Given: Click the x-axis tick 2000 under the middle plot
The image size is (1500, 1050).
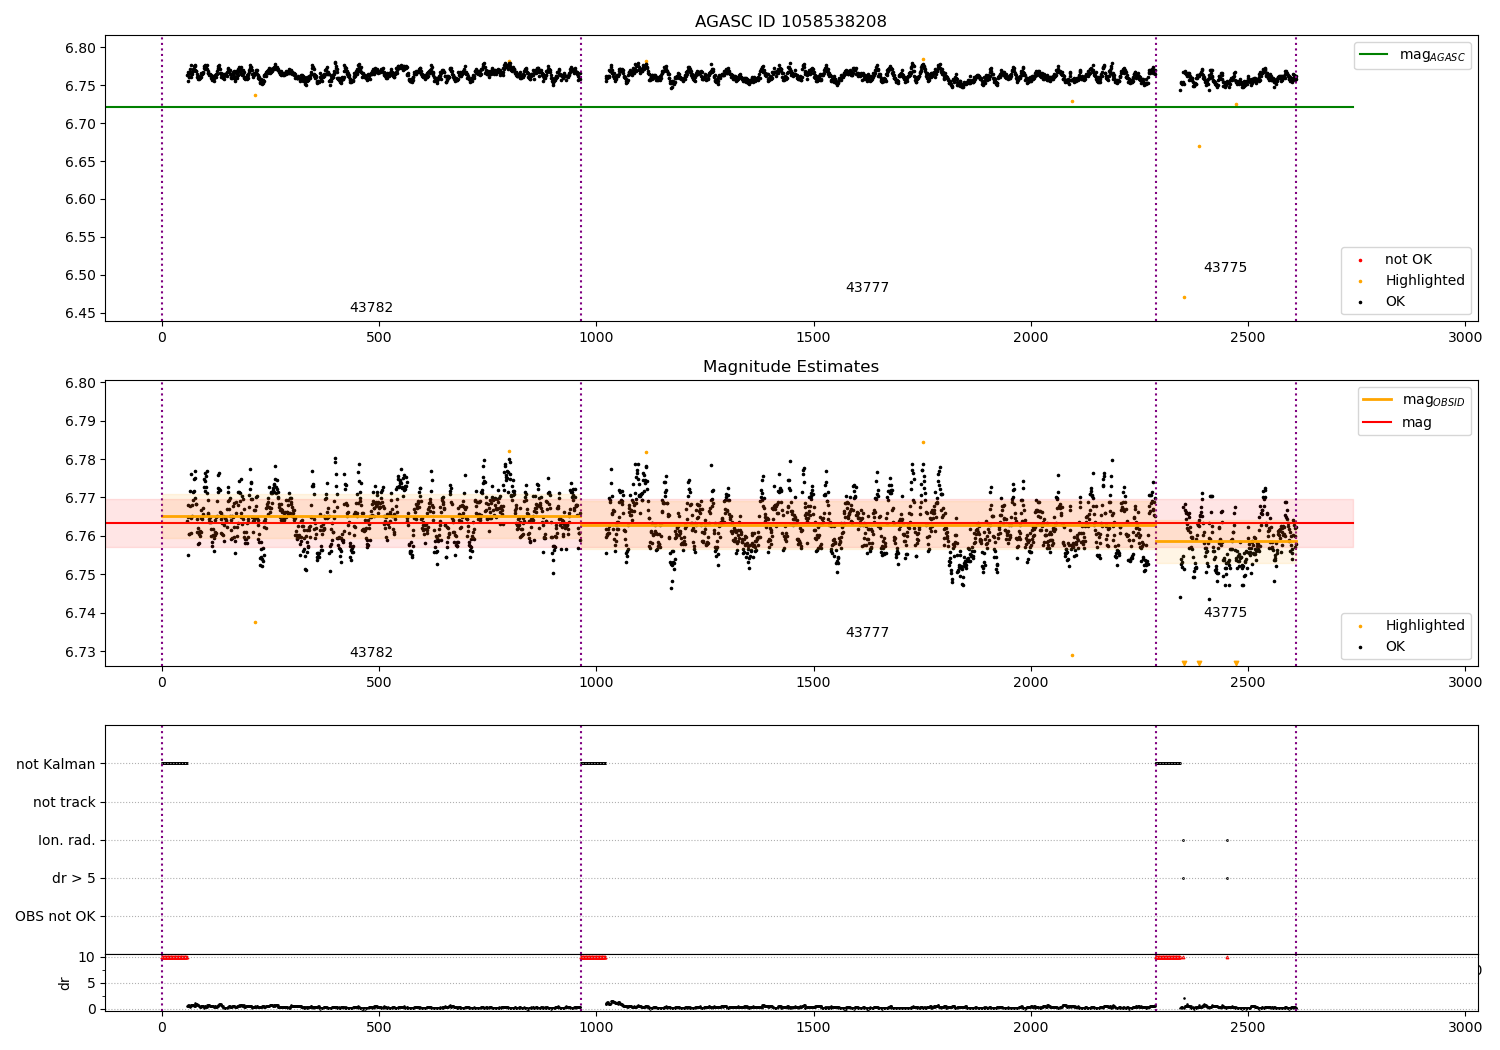Looking at the screenshot, I should coord(1030,683).
